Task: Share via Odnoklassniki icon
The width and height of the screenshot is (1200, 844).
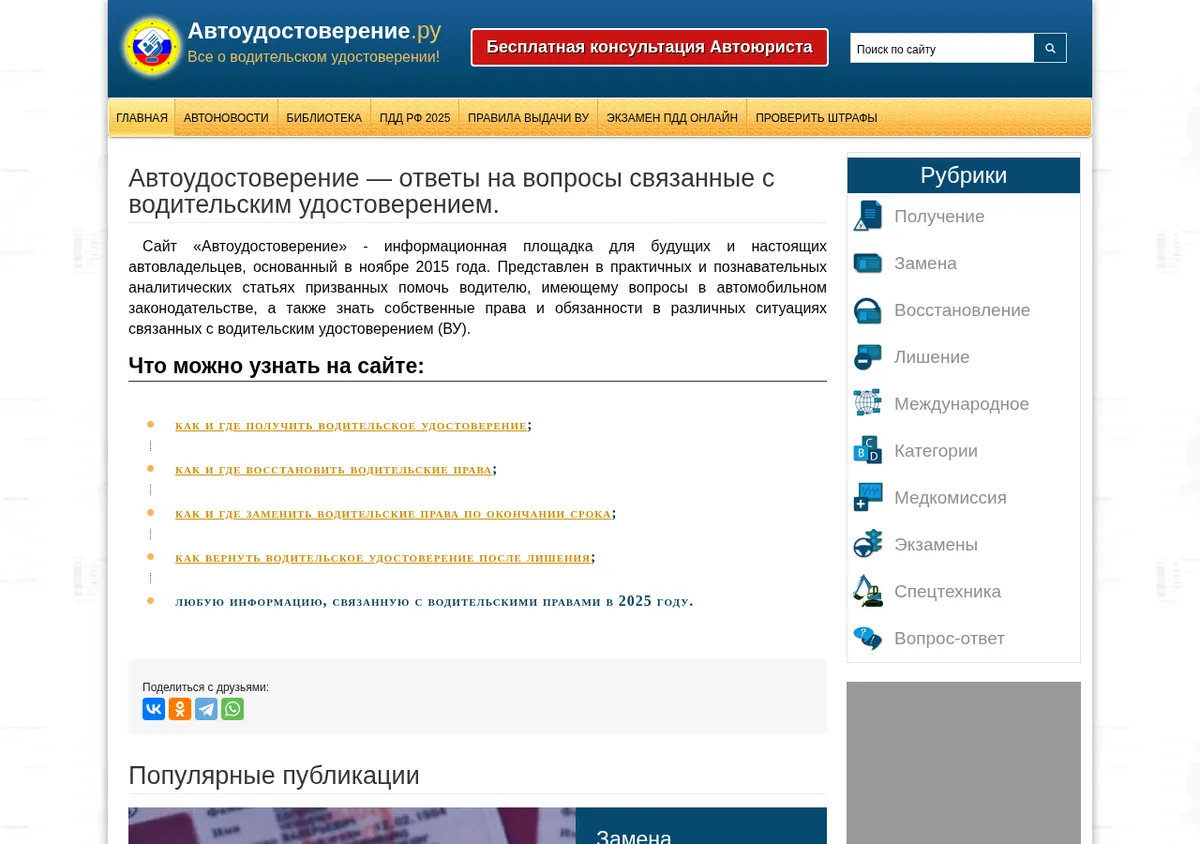Action: tap(180, 709)
